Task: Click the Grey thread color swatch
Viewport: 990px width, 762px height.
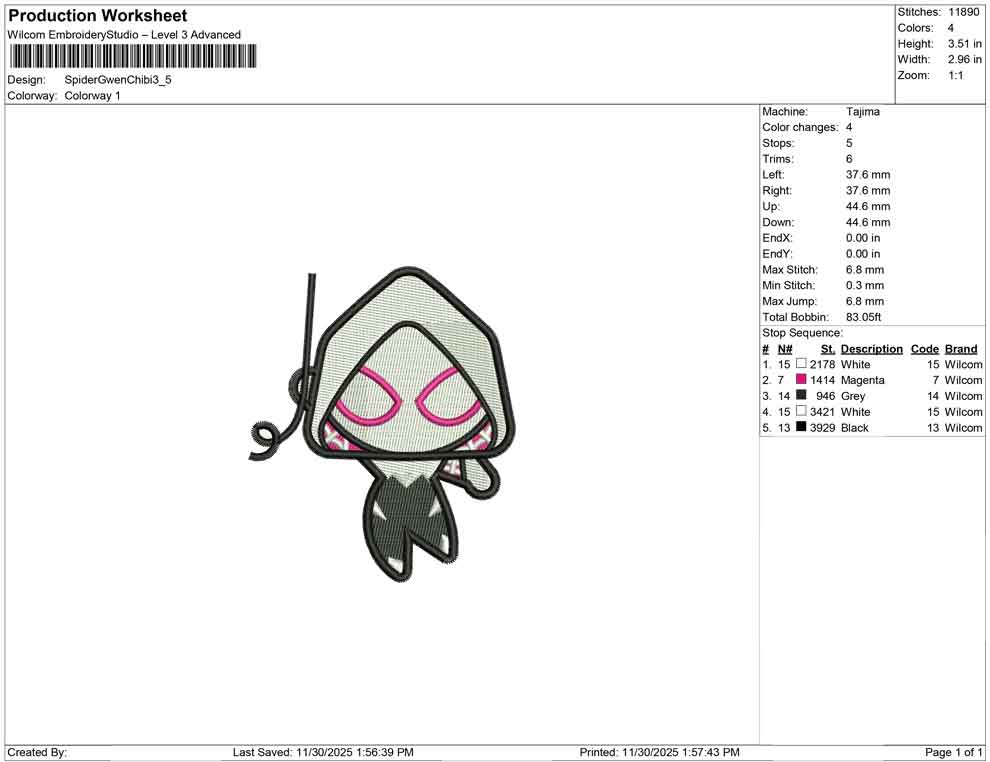Action: pyautogui.click(x=801, y=396)
